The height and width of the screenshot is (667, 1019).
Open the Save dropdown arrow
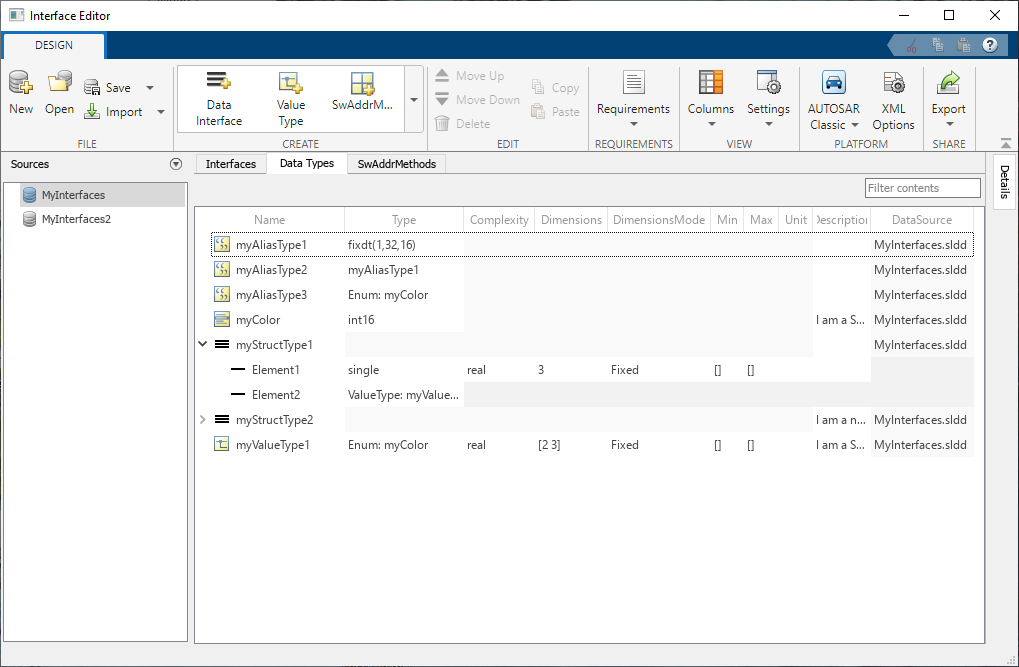(148, 87)
